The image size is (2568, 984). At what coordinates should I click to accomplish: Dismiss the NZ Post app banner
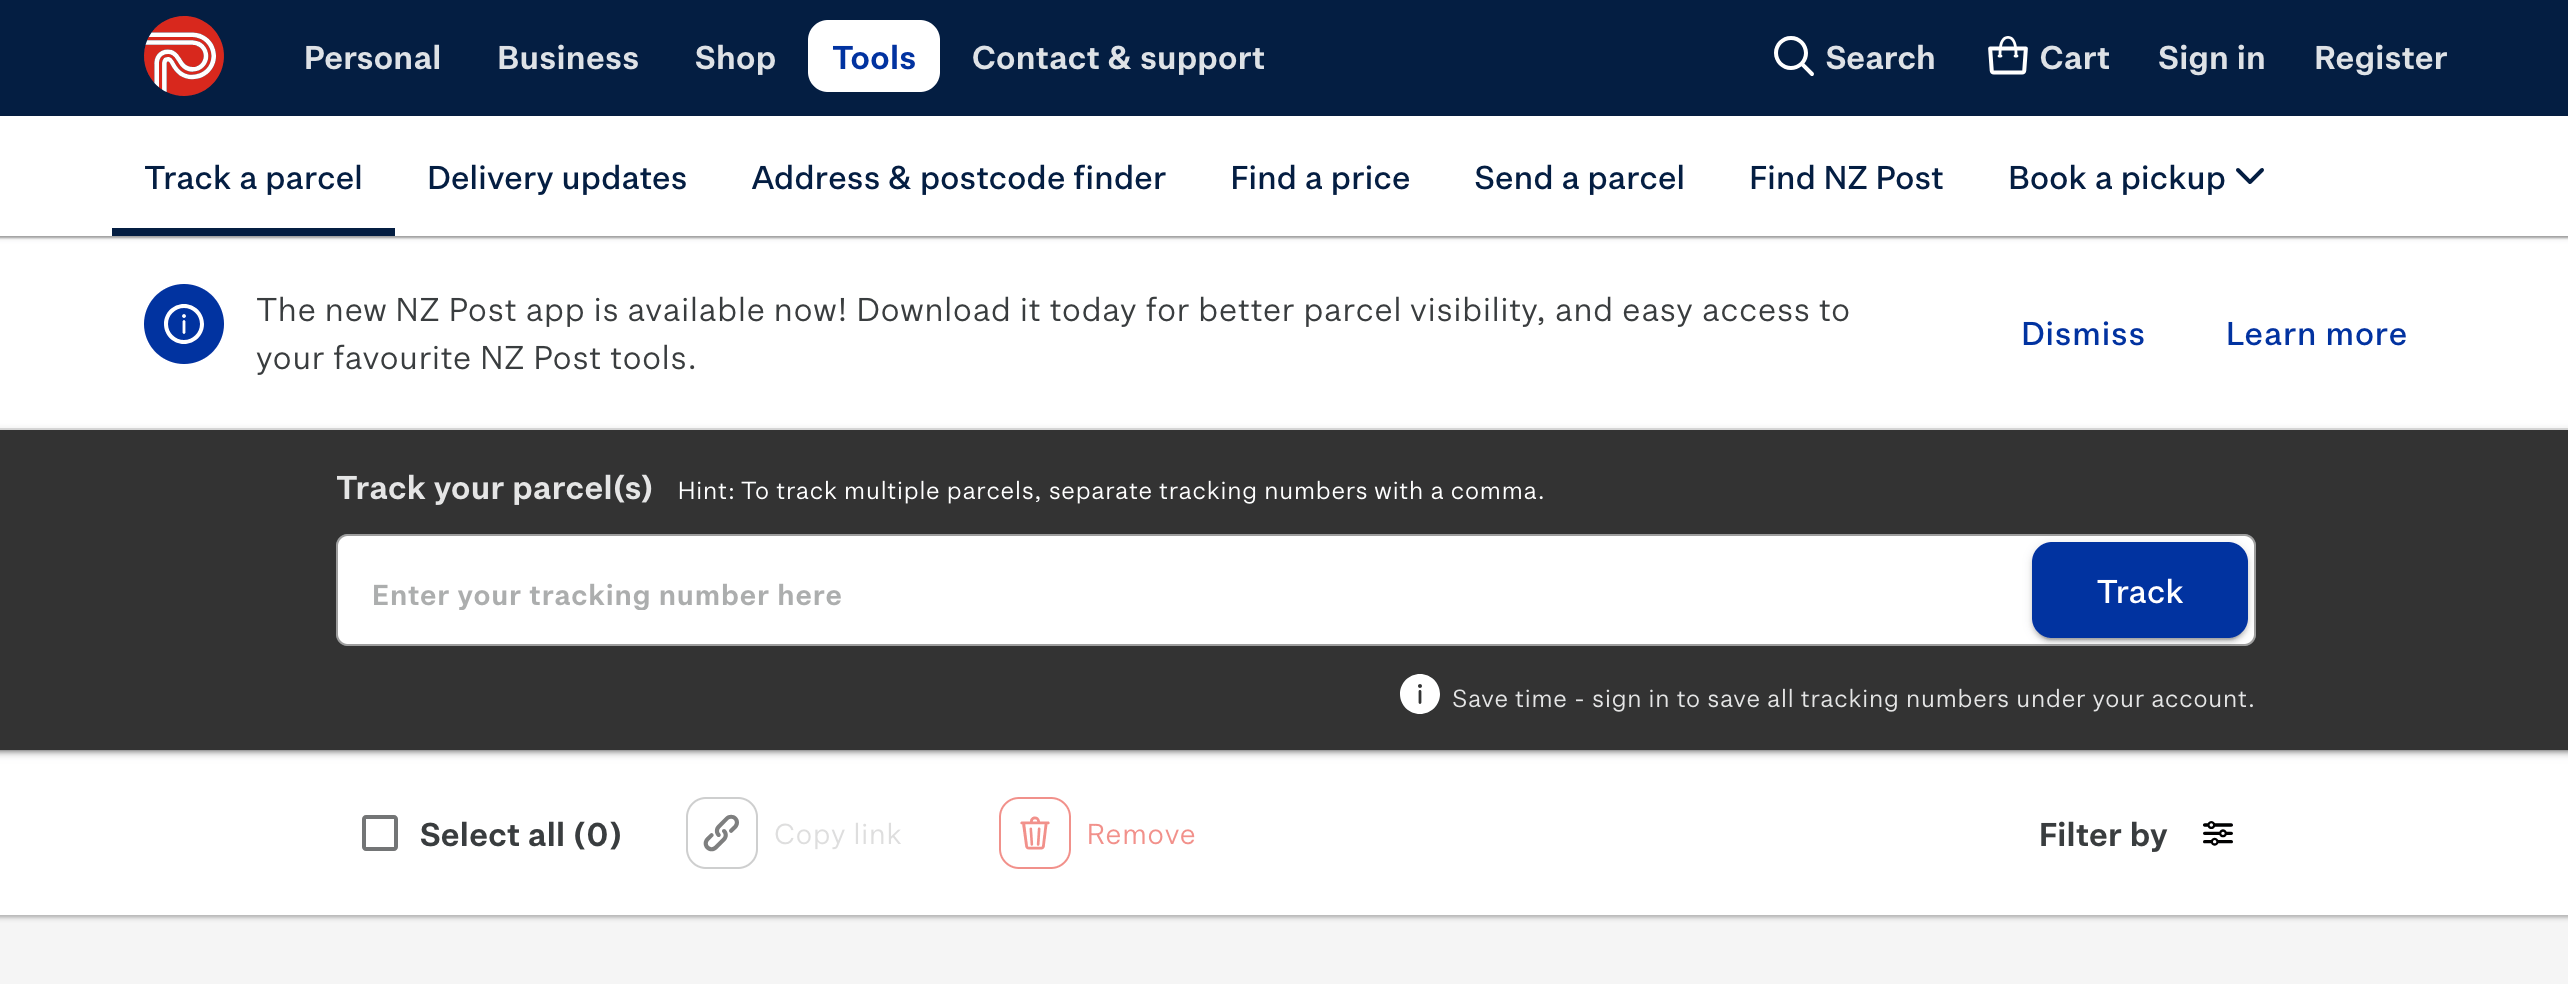pos(2082,333)
